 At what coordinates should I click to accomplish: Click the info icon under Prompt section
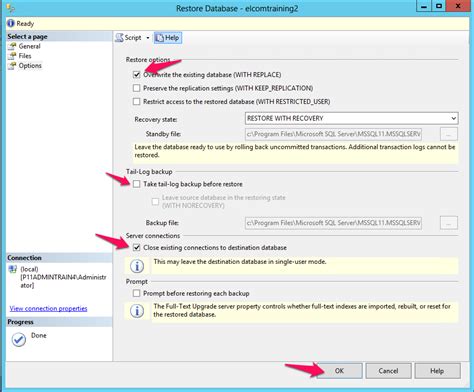[137, 311]
